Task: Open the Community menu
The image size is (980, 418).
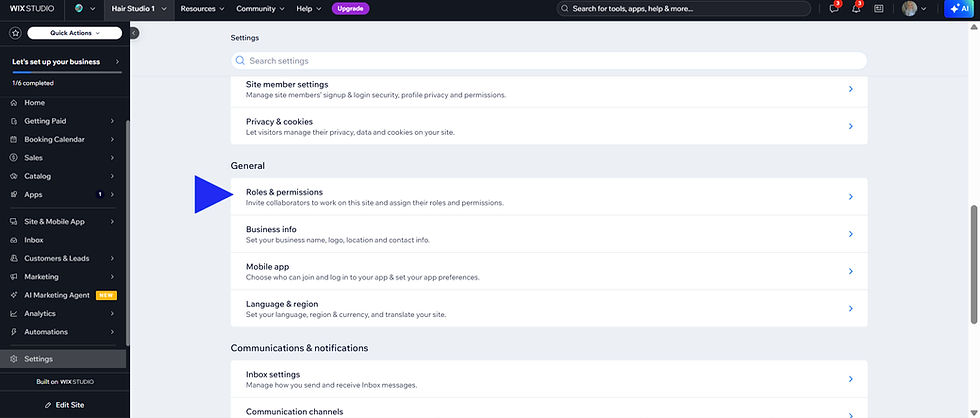Action: (x=260, y=9)
